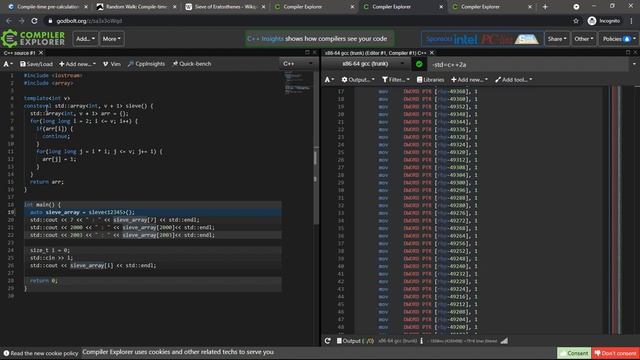Open the Libraries button
This screenshot has height=360, width=640.
coord(430,80)
